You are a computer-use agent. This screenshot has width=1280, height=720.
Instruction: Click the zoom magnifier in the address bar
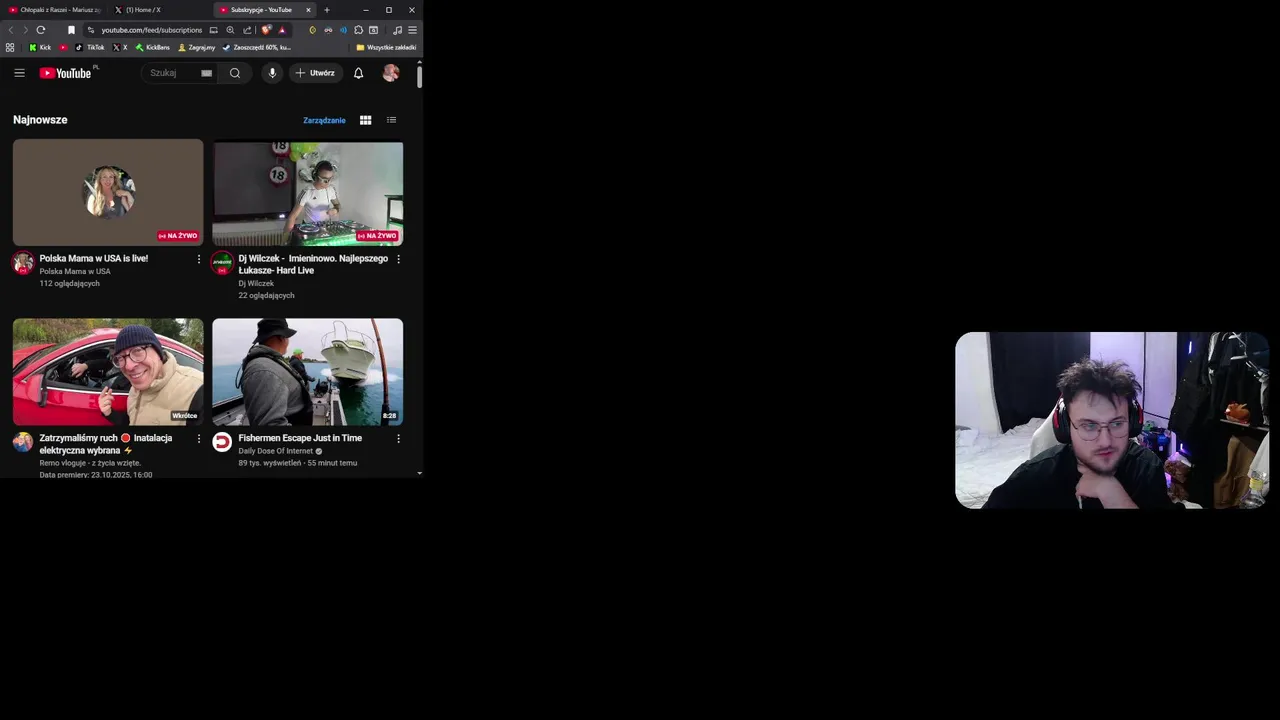(x=230, y=30)
